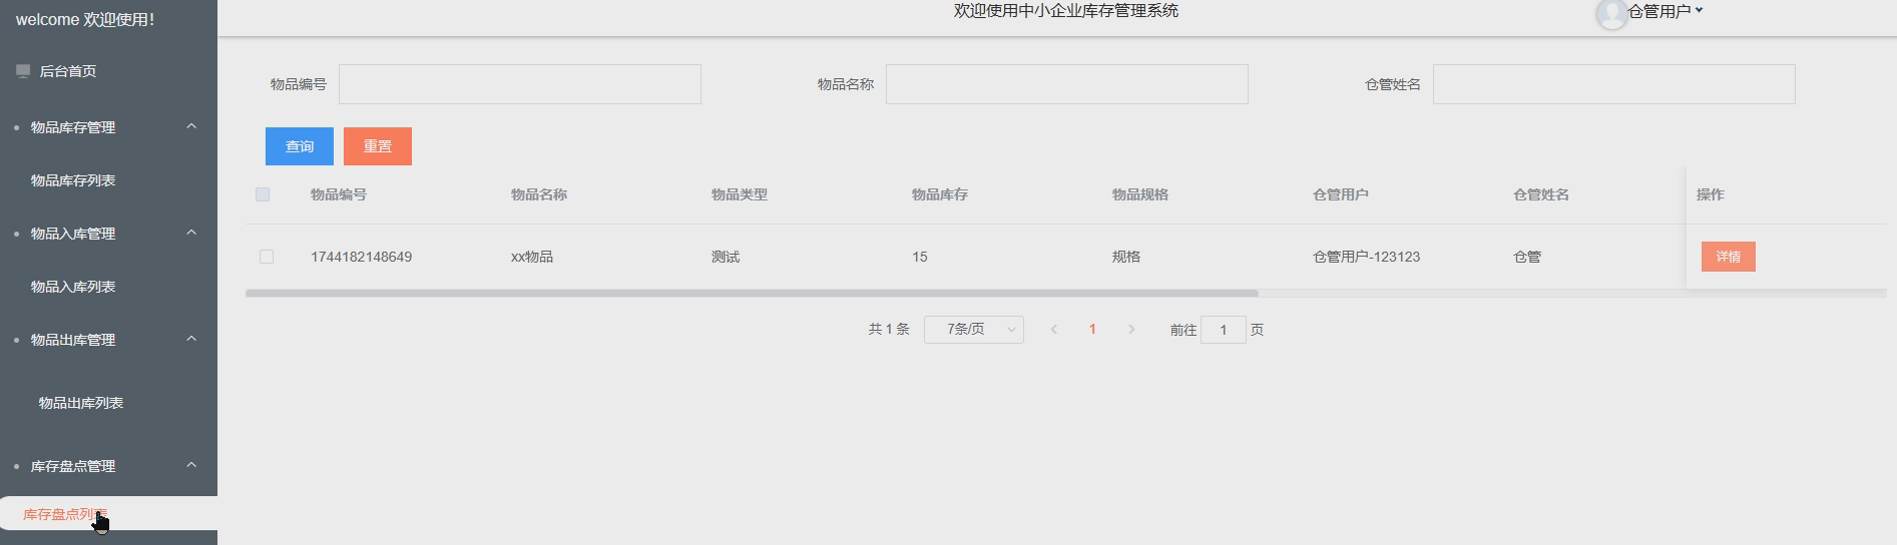Viewport: 1897px width, 545px height.
Task: Collapse the 物品入库管理 menu chevron
Action: click(191, 233)
